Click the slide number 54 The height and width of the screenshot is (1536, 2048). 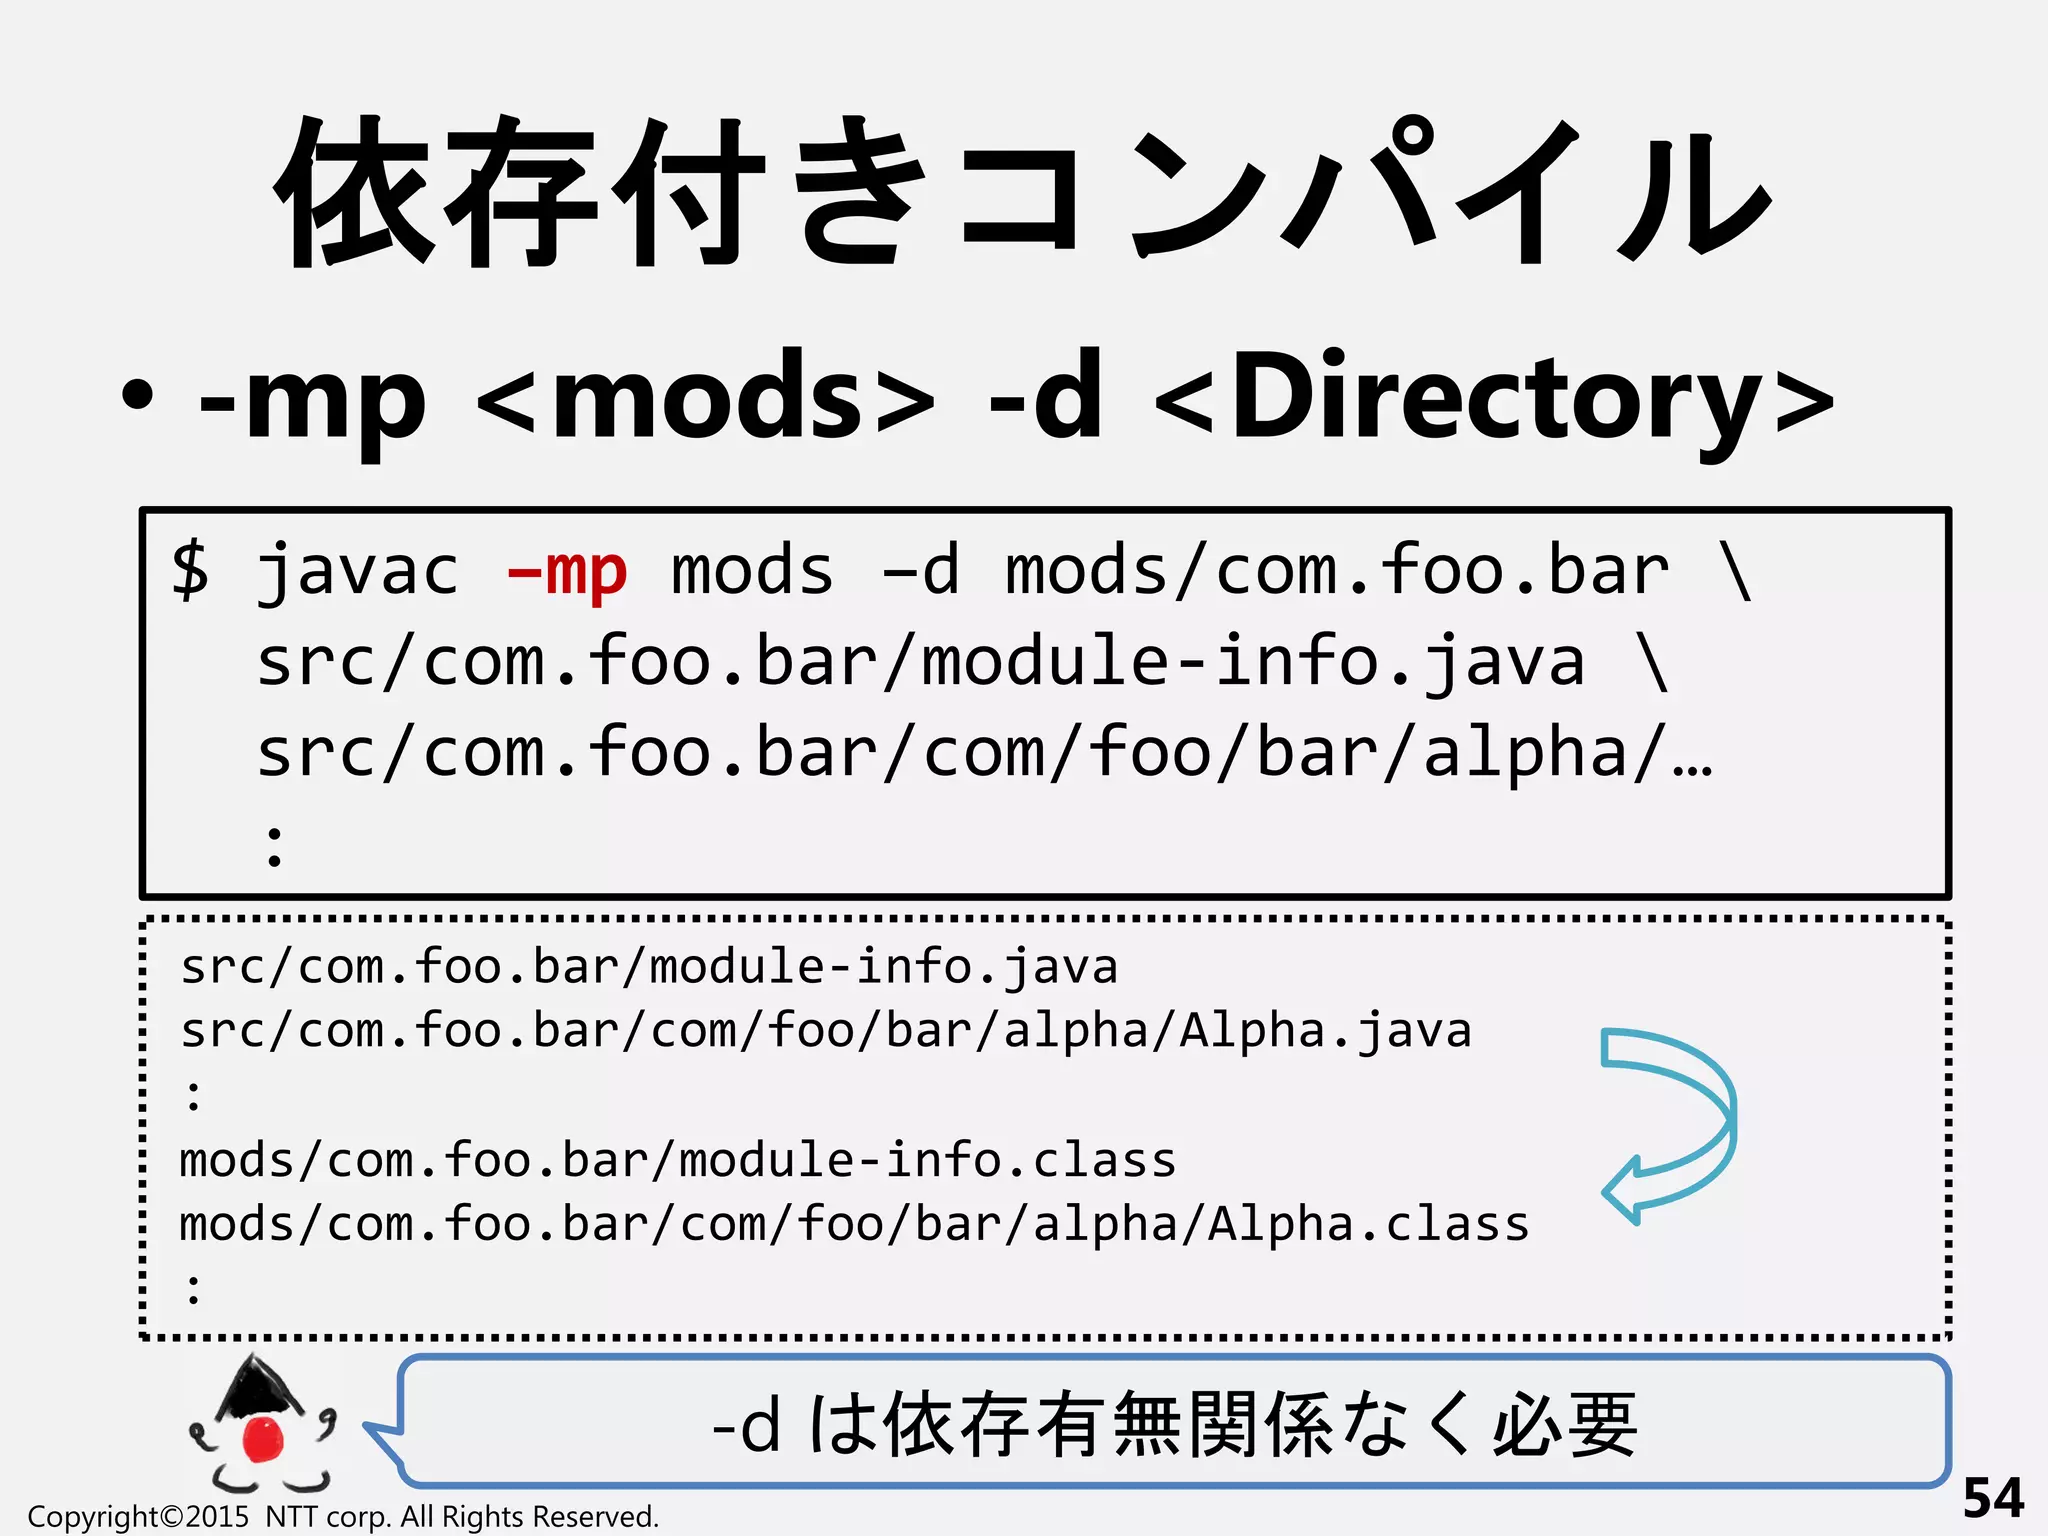pyautogui.click(x=1993, y=1498)
